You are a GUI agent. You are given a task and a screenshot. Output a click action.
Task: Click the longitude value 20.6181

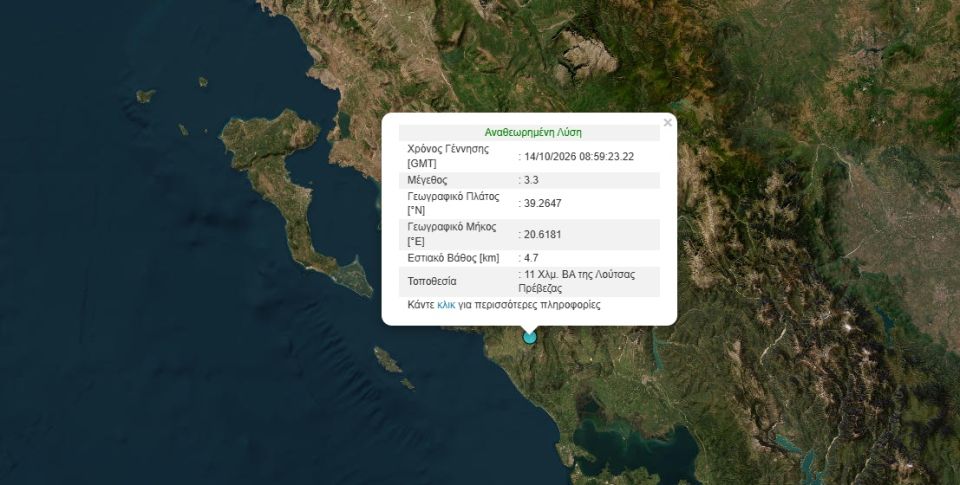(x=542, y=235)
